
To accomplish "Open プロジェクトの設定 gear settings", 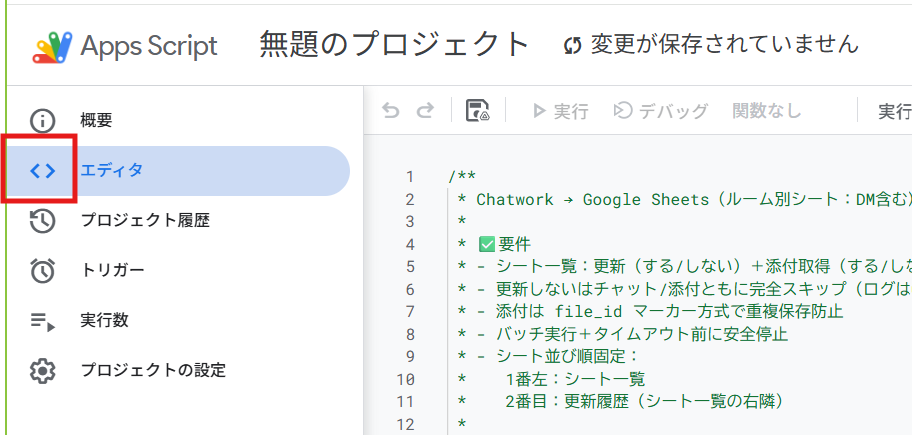I will (x=152, y=371).
